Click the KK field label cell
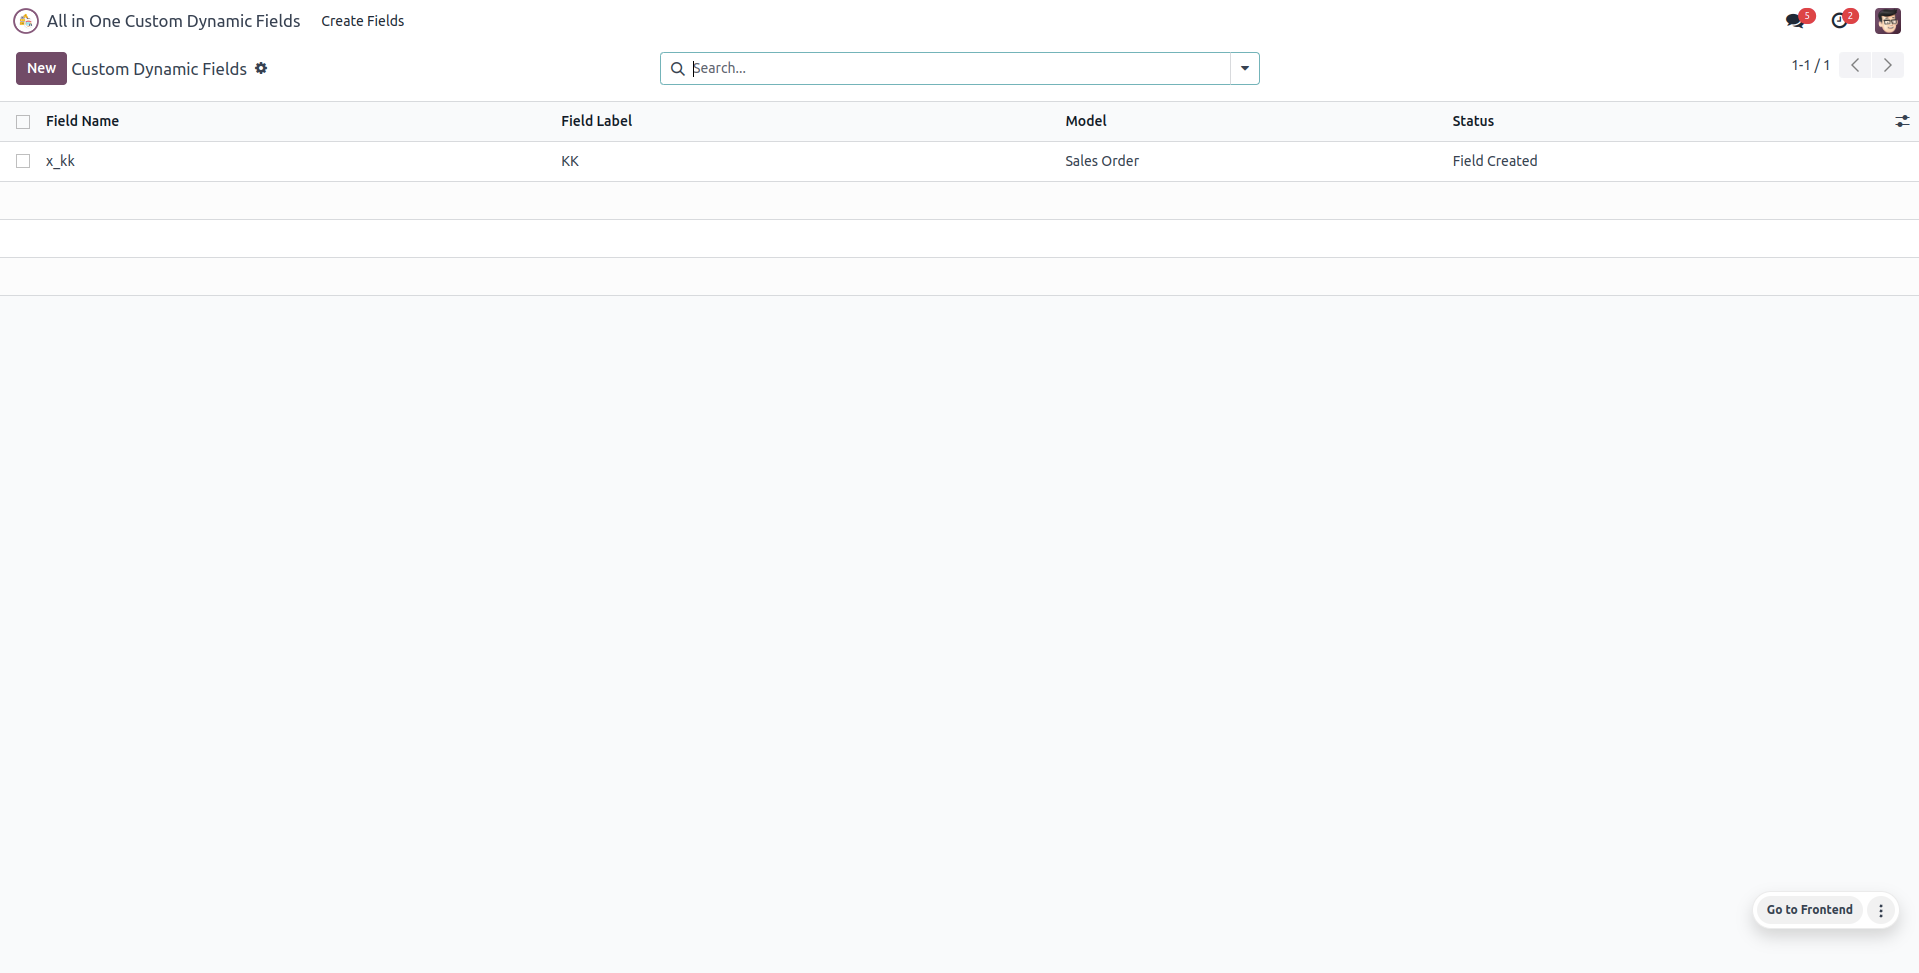The image size is (1919, 973). (570, 161)
